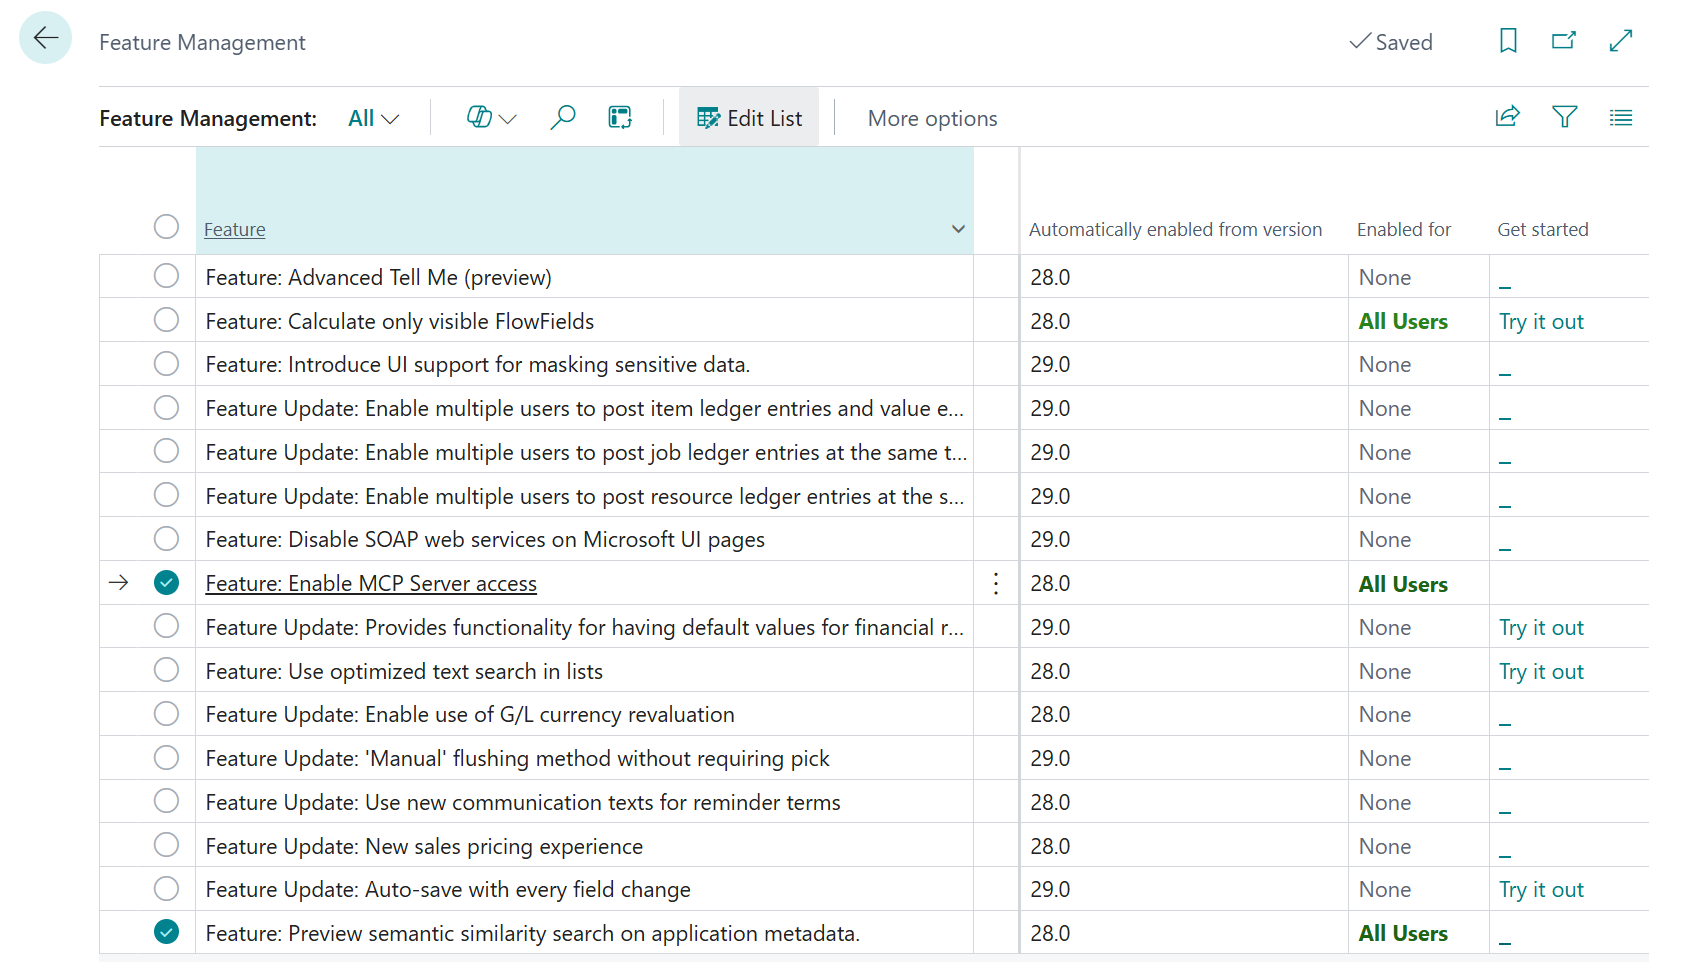Click Enabled for column header
The width and height of the screenshot is (1685, 962).
1403,229
